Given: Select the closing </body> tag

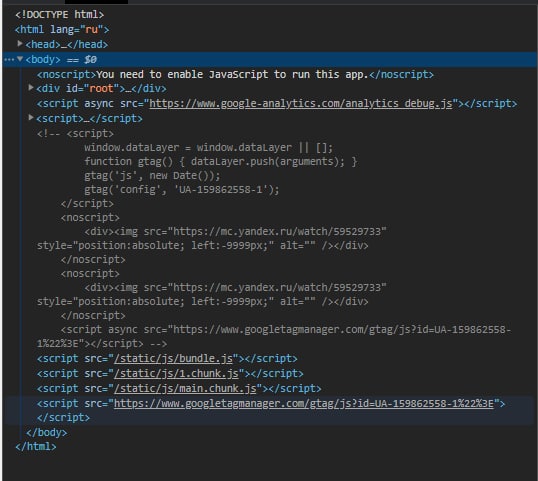Looking at the screenshot, I should pyautogui.click(x=47, y=432).
